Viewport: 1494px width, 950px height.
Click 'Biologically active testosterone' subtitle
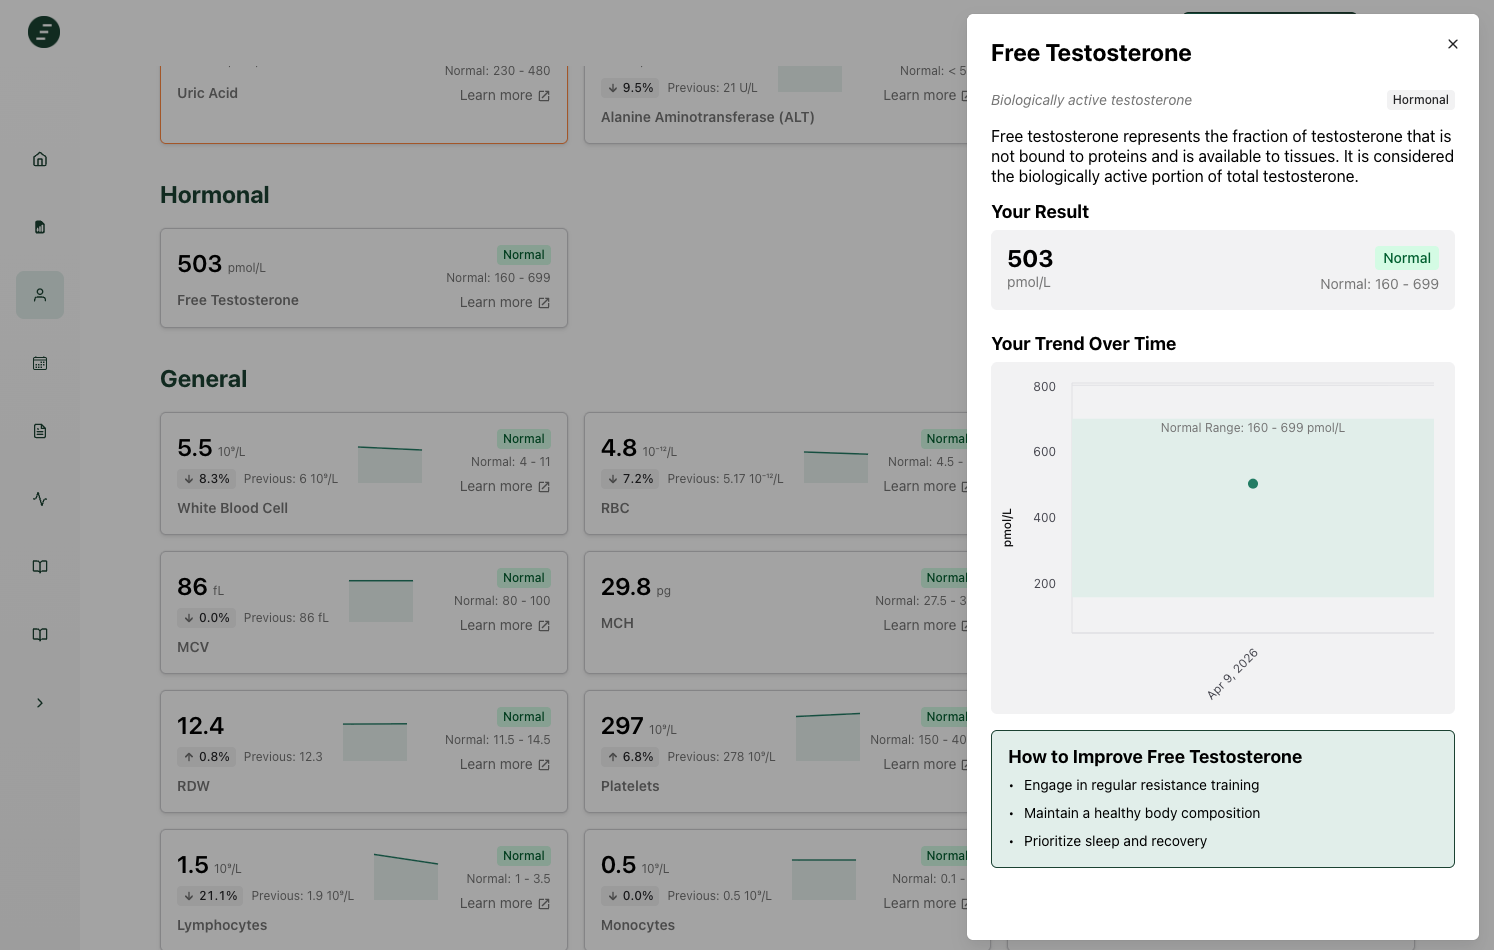pos(1091,100)
